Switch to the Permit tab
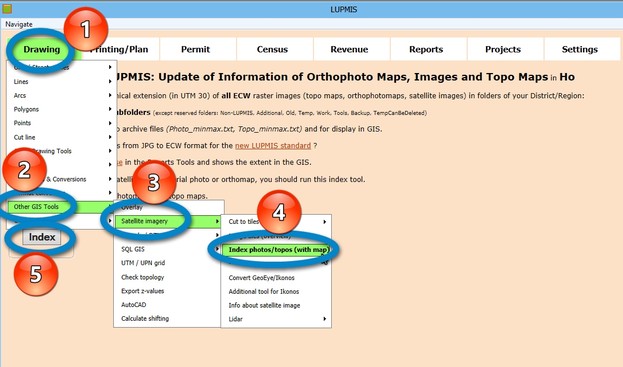 (x=195, y=49)
